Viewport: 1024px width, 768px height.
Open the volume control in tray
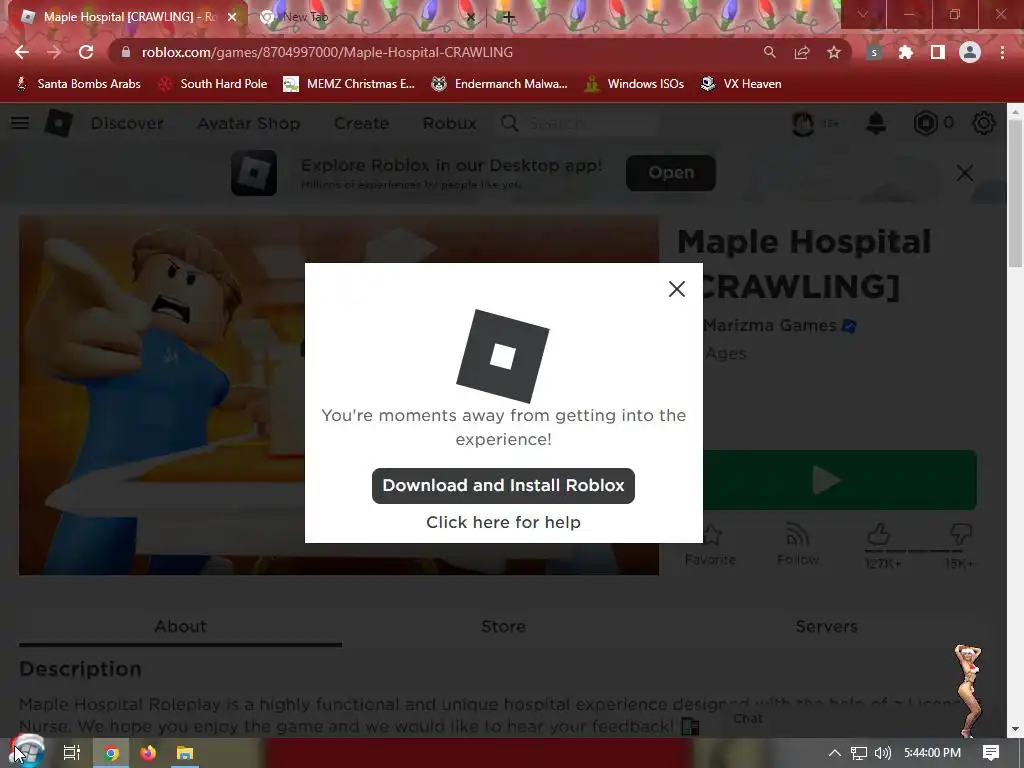[x=883, y=753]
